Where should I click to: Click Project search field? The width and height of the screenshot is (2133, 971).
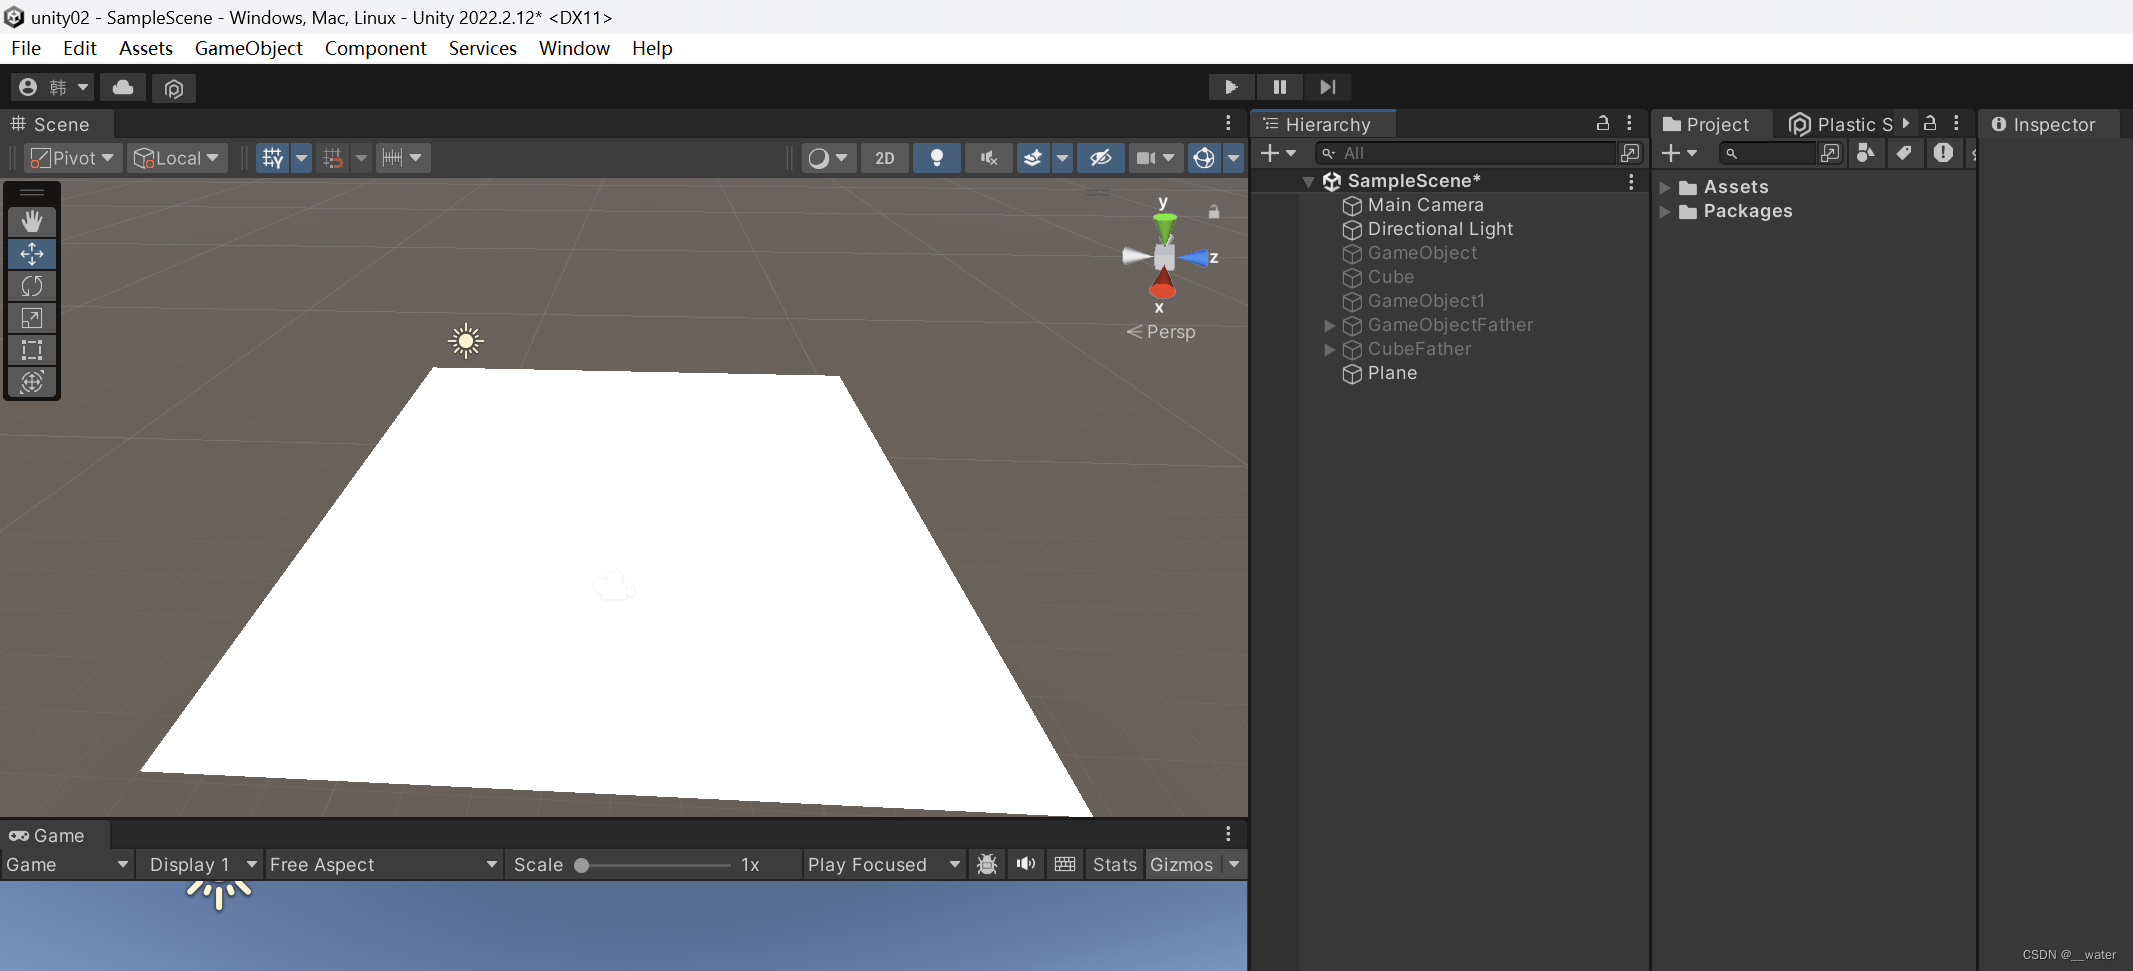(x=1767, y=153)
